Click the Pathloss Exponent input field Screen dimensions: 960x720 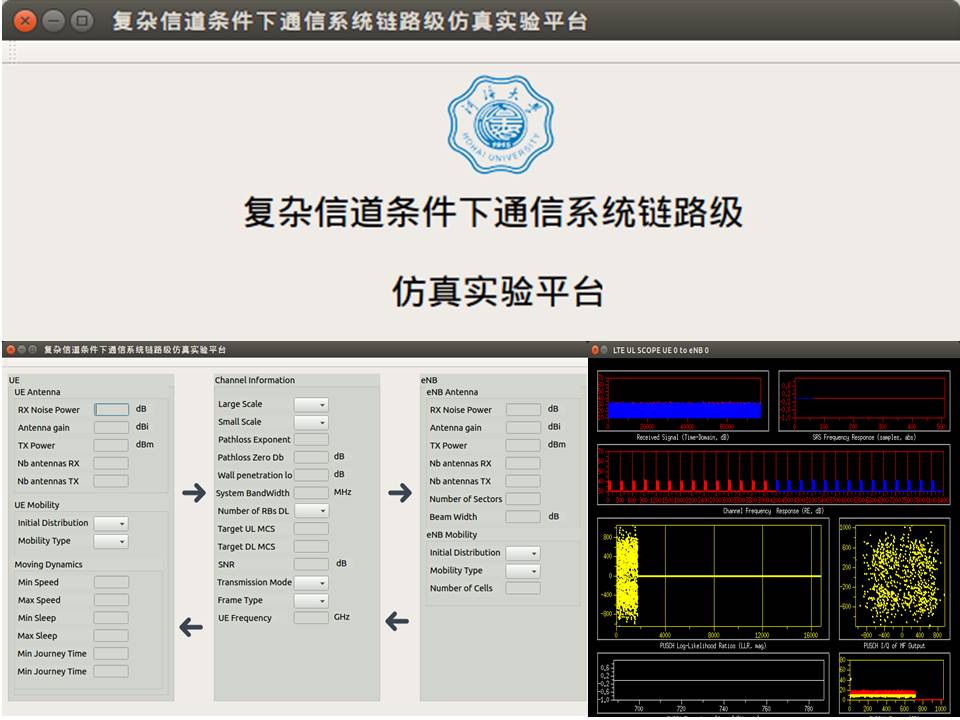[x=311, y=439]
